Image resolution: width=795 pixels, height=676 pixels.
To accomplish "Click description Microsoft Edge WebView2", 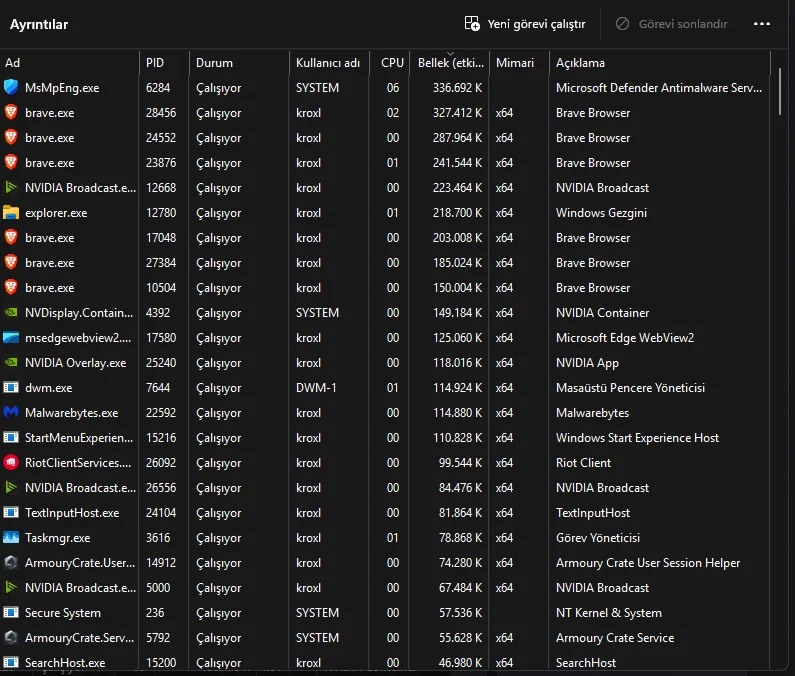I will (625, 338).
